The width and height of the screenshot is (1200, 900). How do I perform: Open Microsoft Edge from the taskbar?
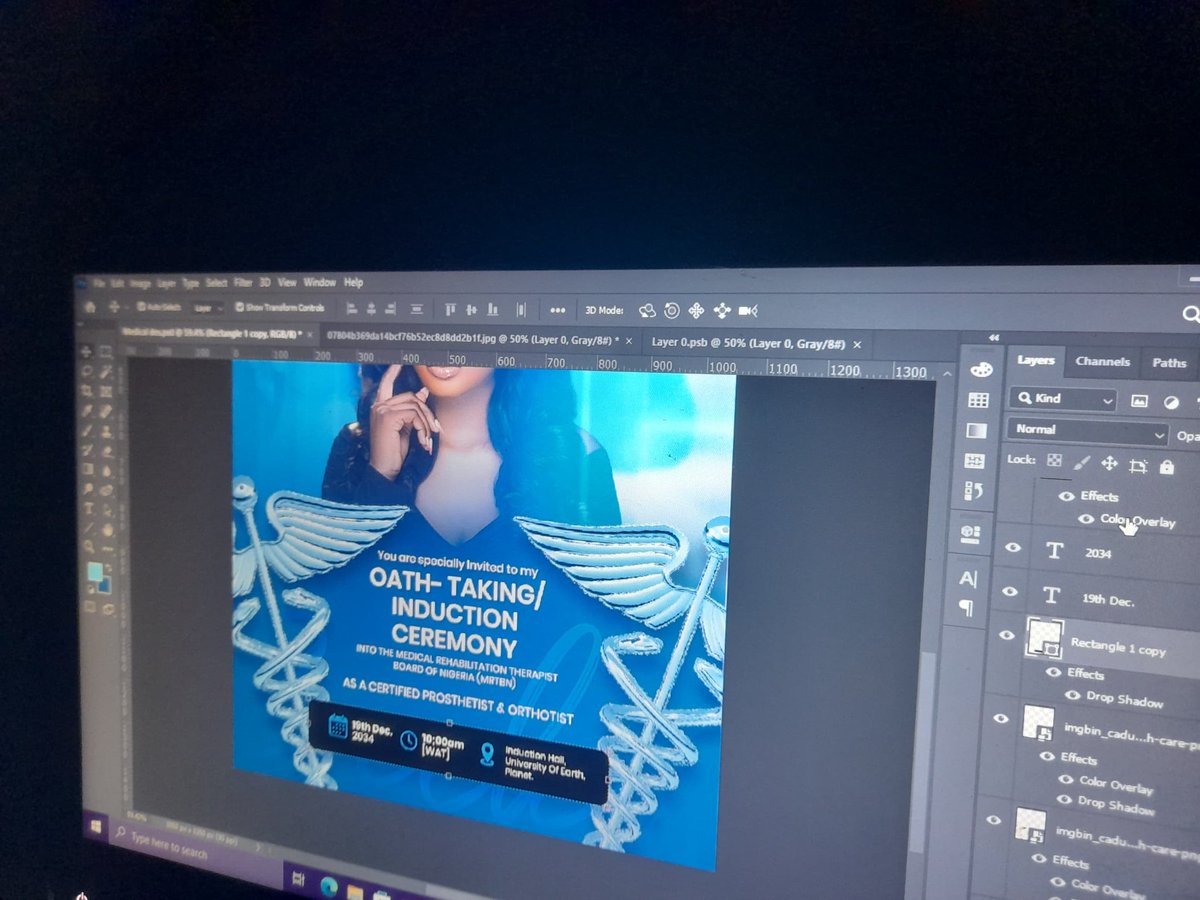[329, 886]
